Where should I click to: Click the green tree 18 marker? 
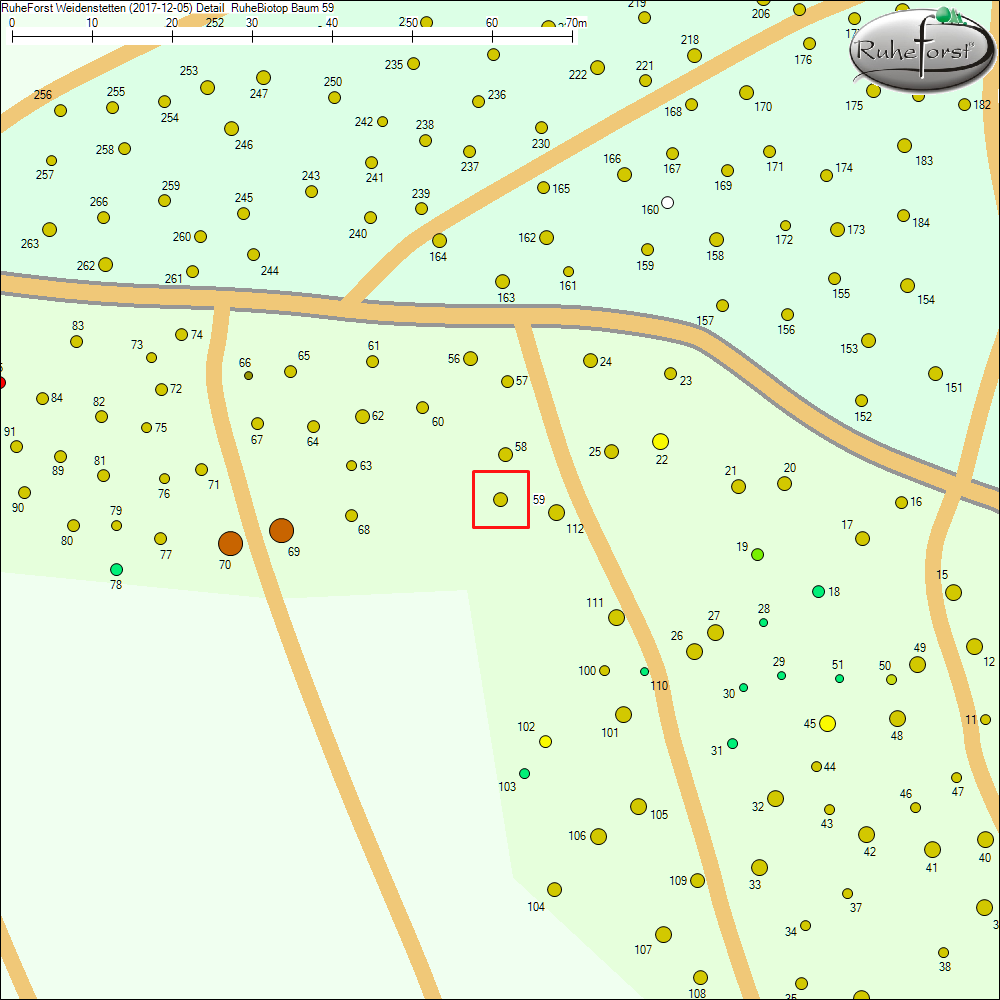[x=818, y=591]
